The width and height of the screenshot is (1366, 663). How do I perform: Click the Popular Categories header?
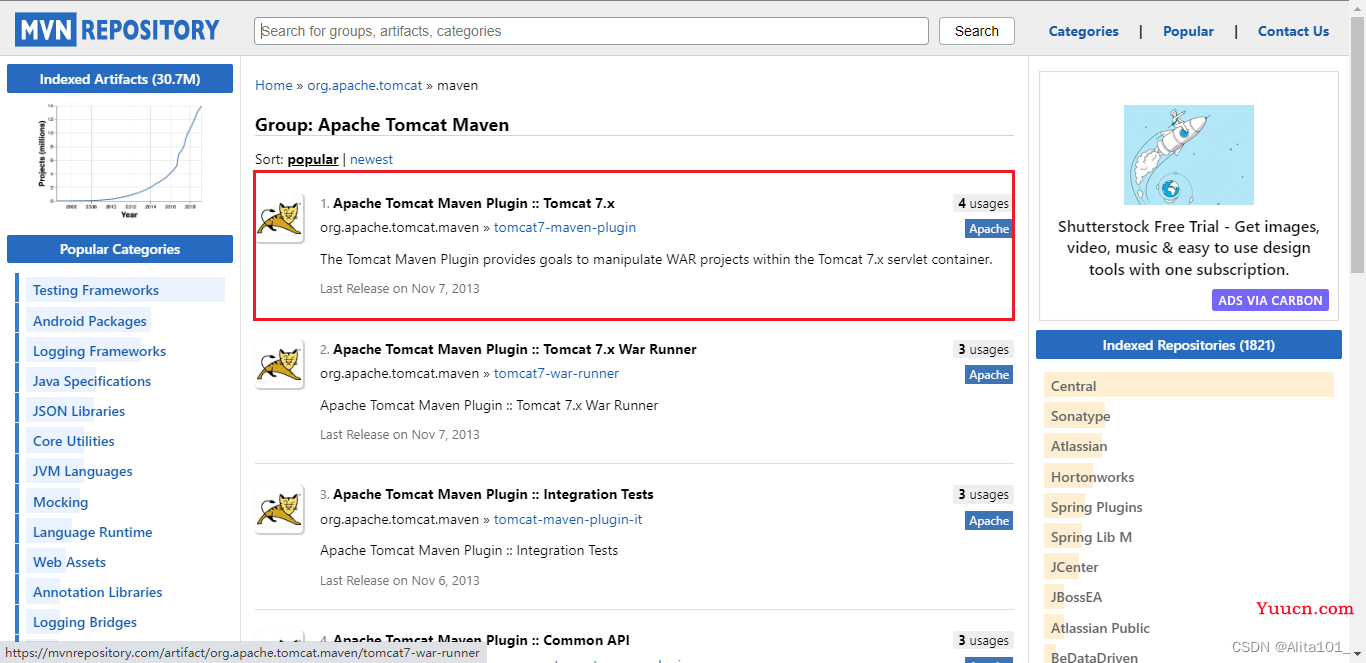tap(120, 249)
